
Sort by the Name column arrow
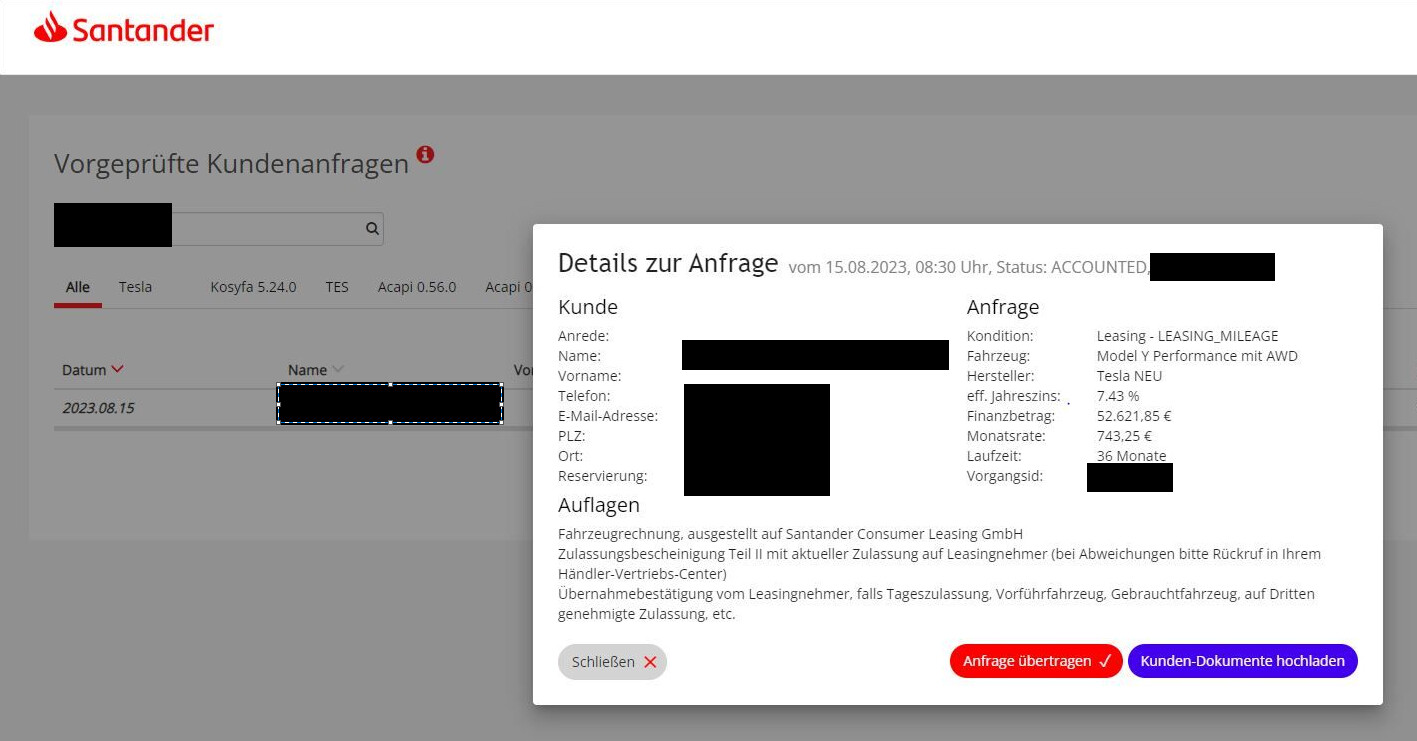coord(337,370)
